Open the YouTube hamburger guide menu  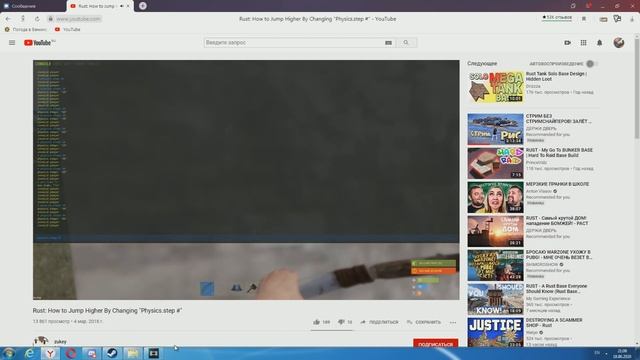point(12,42)
